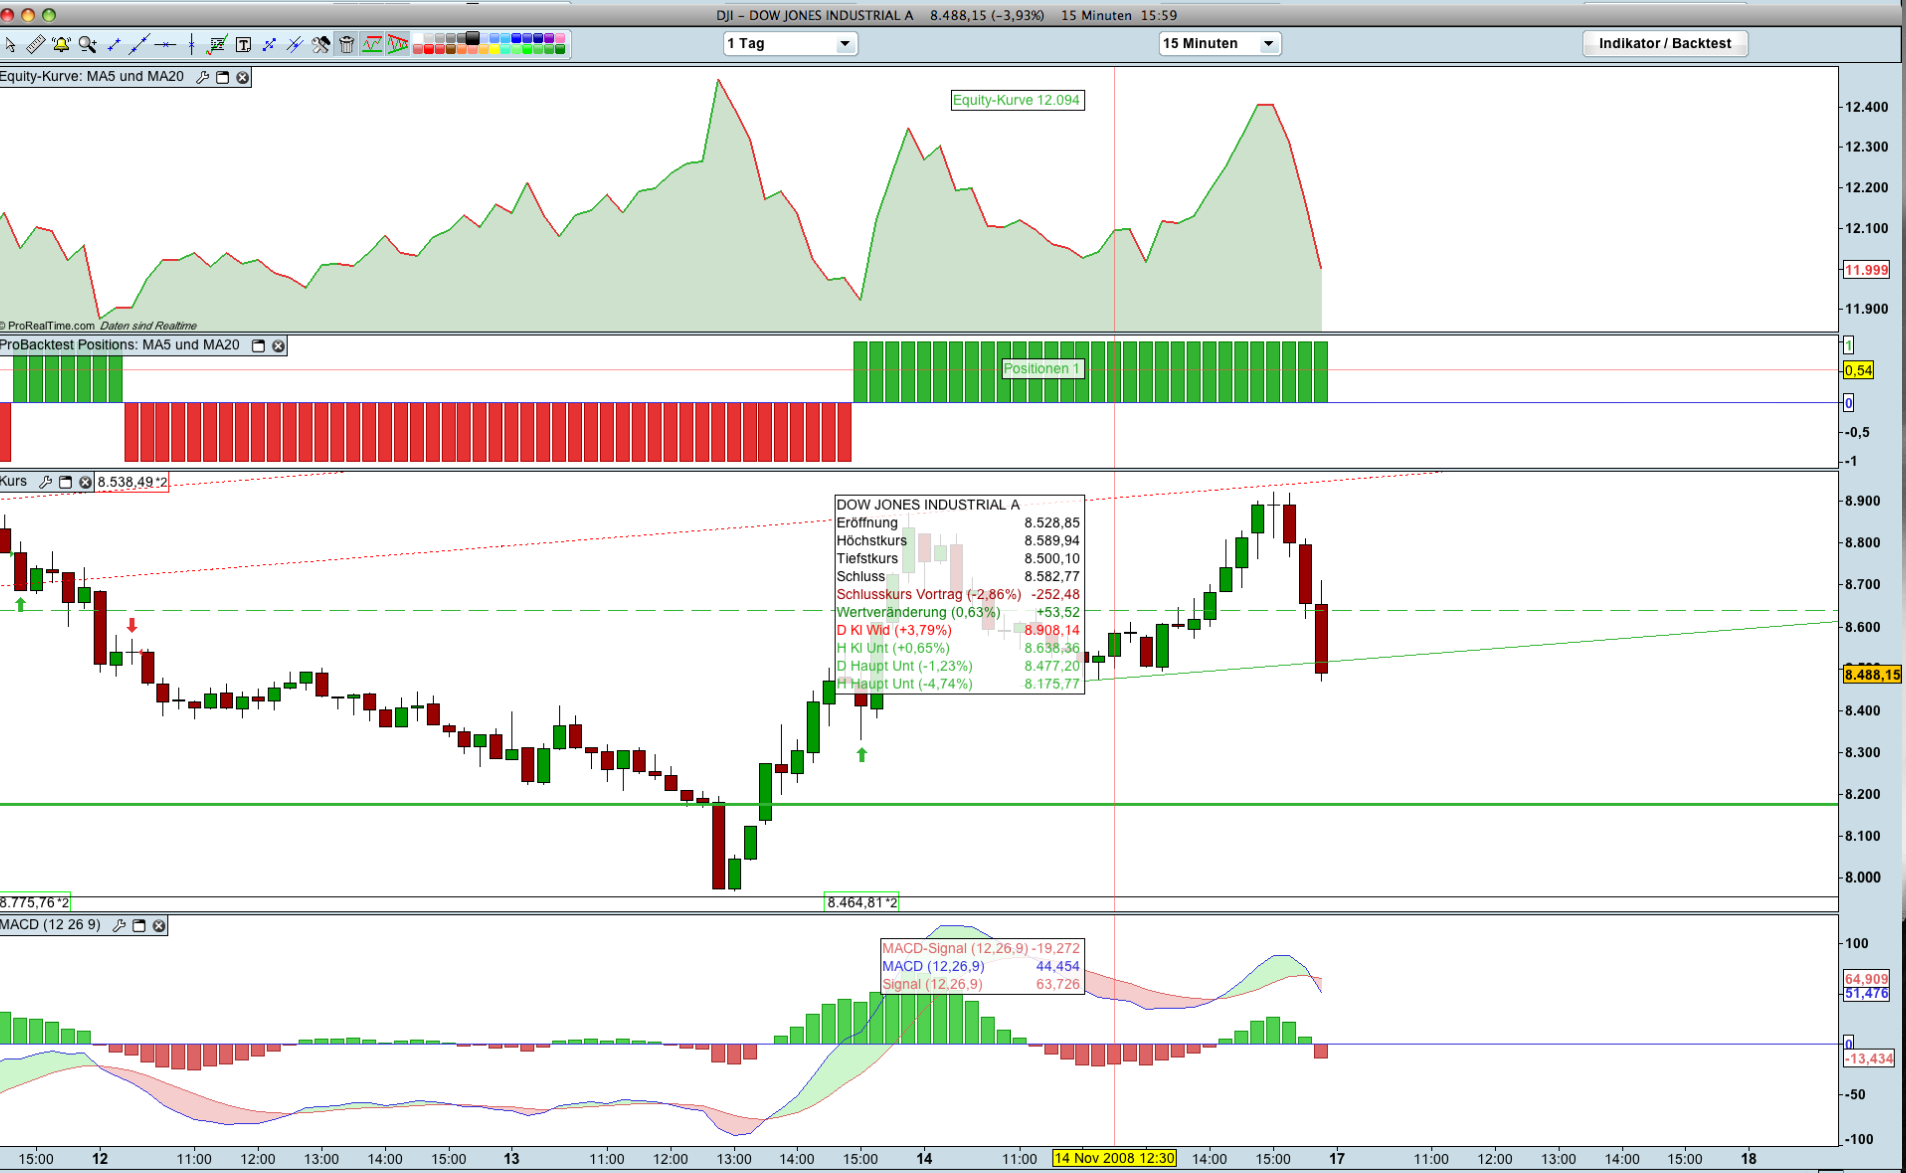1906x1173 pixels.
Task: Pick the pink color swatch
Action: click(x=560, y=39)
